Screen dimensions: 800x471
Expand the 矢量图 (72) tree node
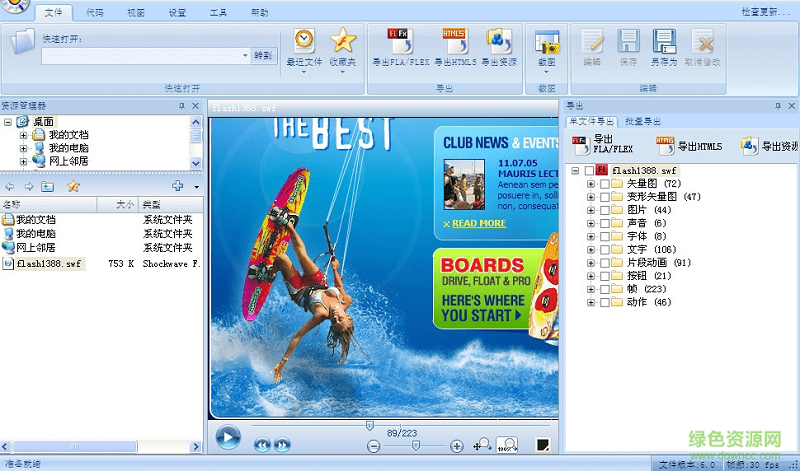(x=591, y=184)
